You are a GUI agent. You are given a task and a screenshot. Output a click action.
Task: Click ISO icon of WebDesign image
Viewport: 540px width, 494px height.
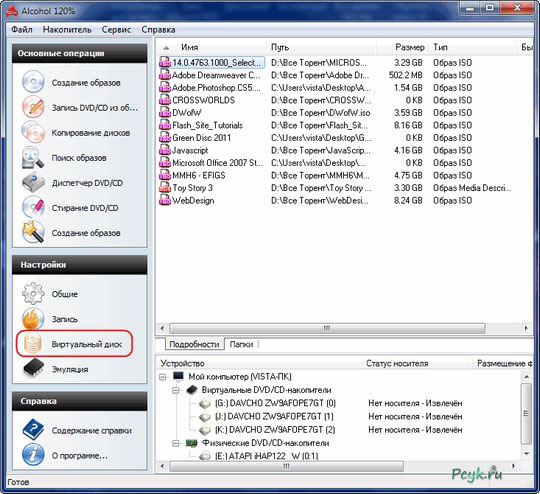165,200
